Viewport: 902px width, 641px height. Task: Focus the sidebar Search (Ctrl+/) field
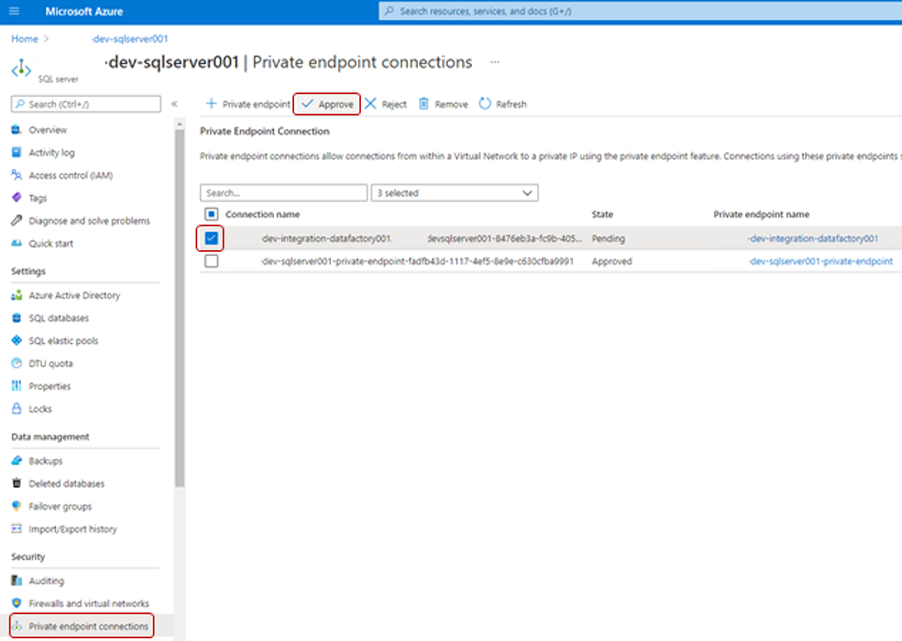coord(86,104)
